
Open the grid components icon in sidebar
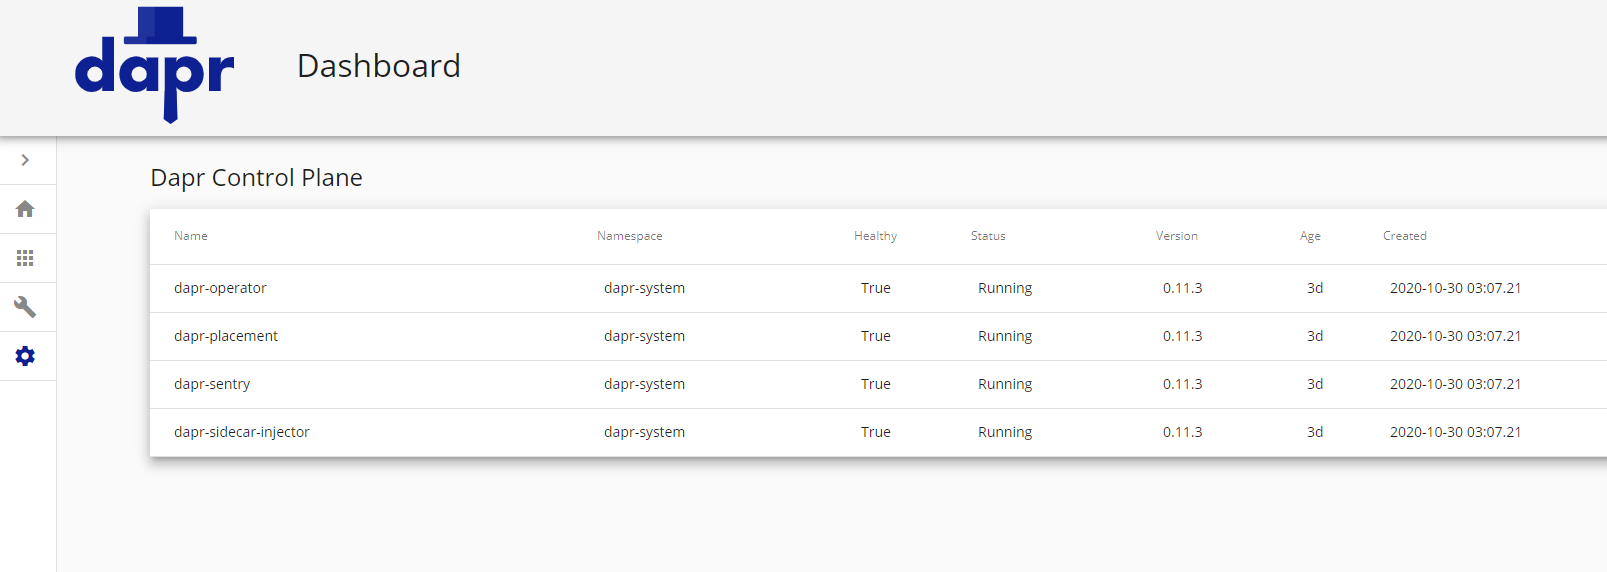[x=25, y=258]
